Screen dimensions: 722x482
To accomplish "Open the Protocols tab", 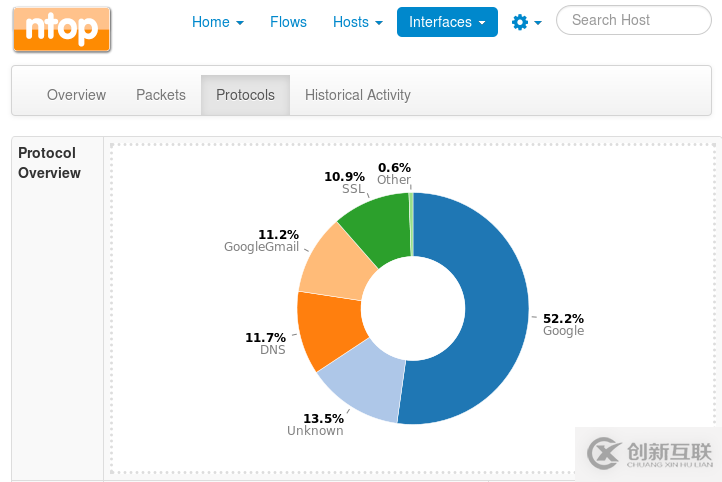I will (245, 95).
